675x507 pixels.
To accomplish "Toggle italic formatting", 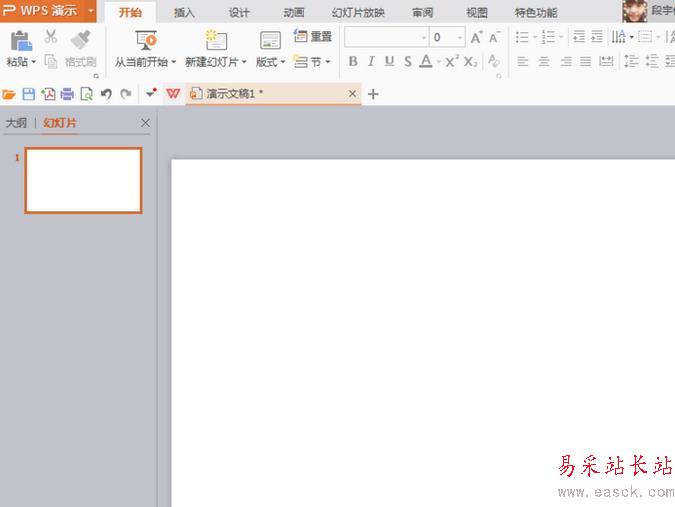I will [371, 62].
